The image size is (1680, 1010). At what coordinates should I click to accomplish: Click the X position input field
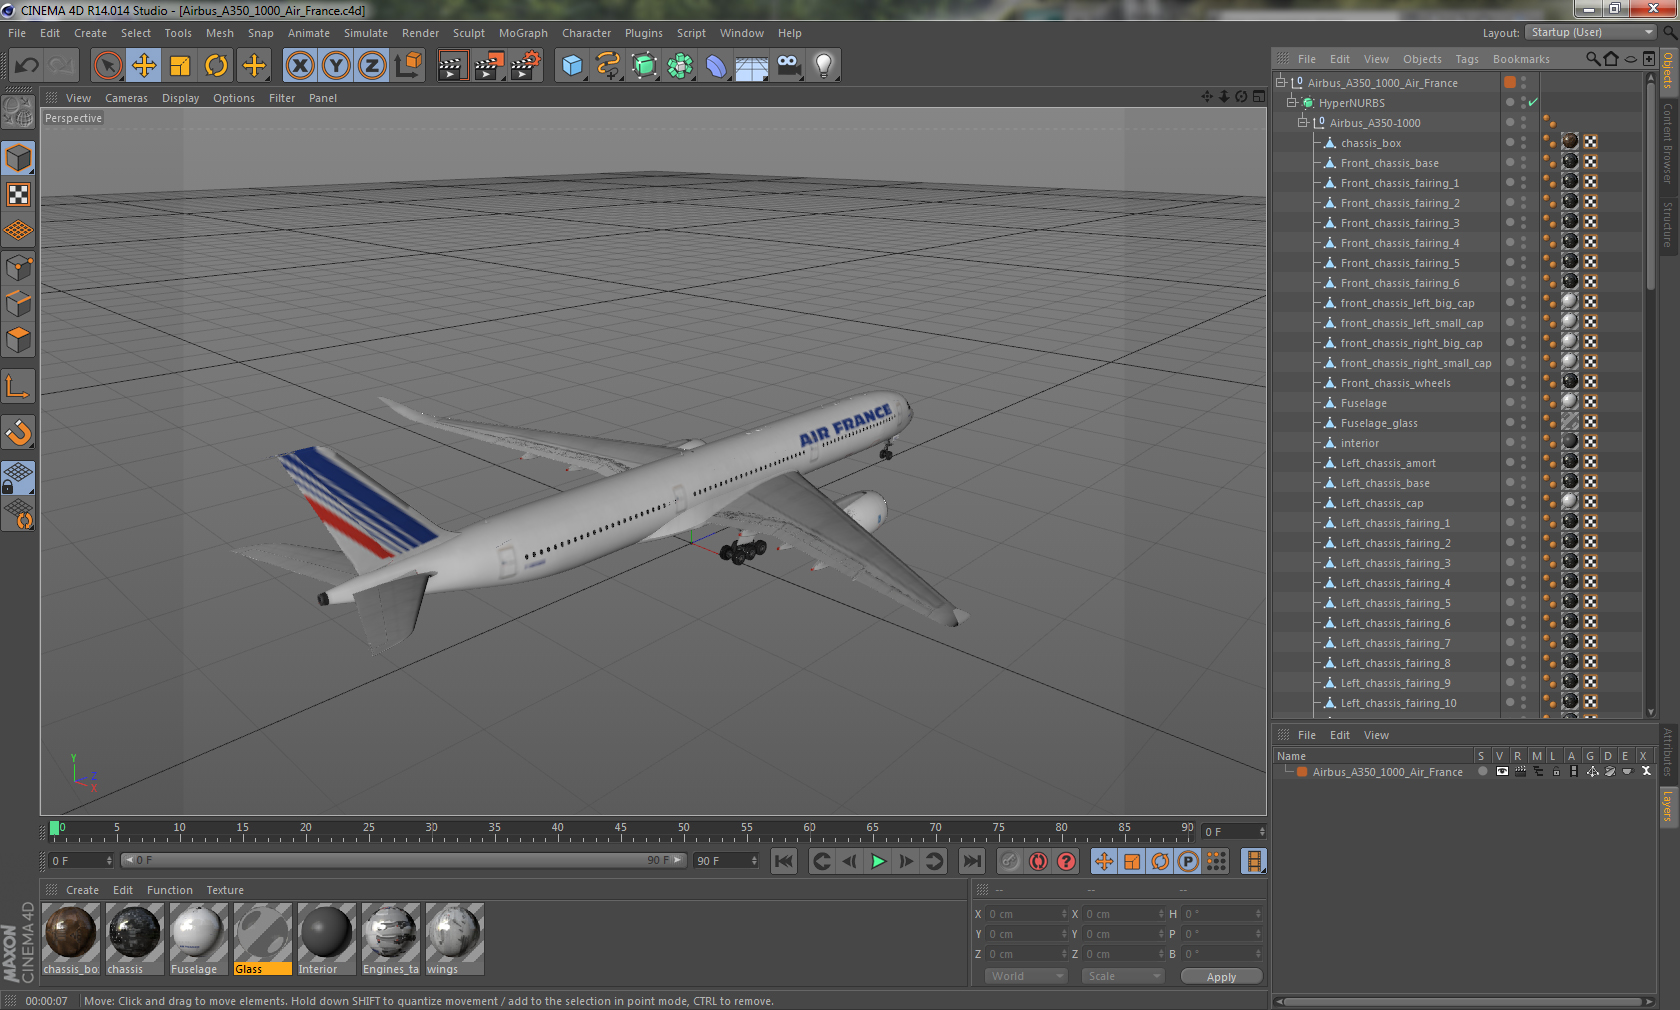[x=1026, y=914]
